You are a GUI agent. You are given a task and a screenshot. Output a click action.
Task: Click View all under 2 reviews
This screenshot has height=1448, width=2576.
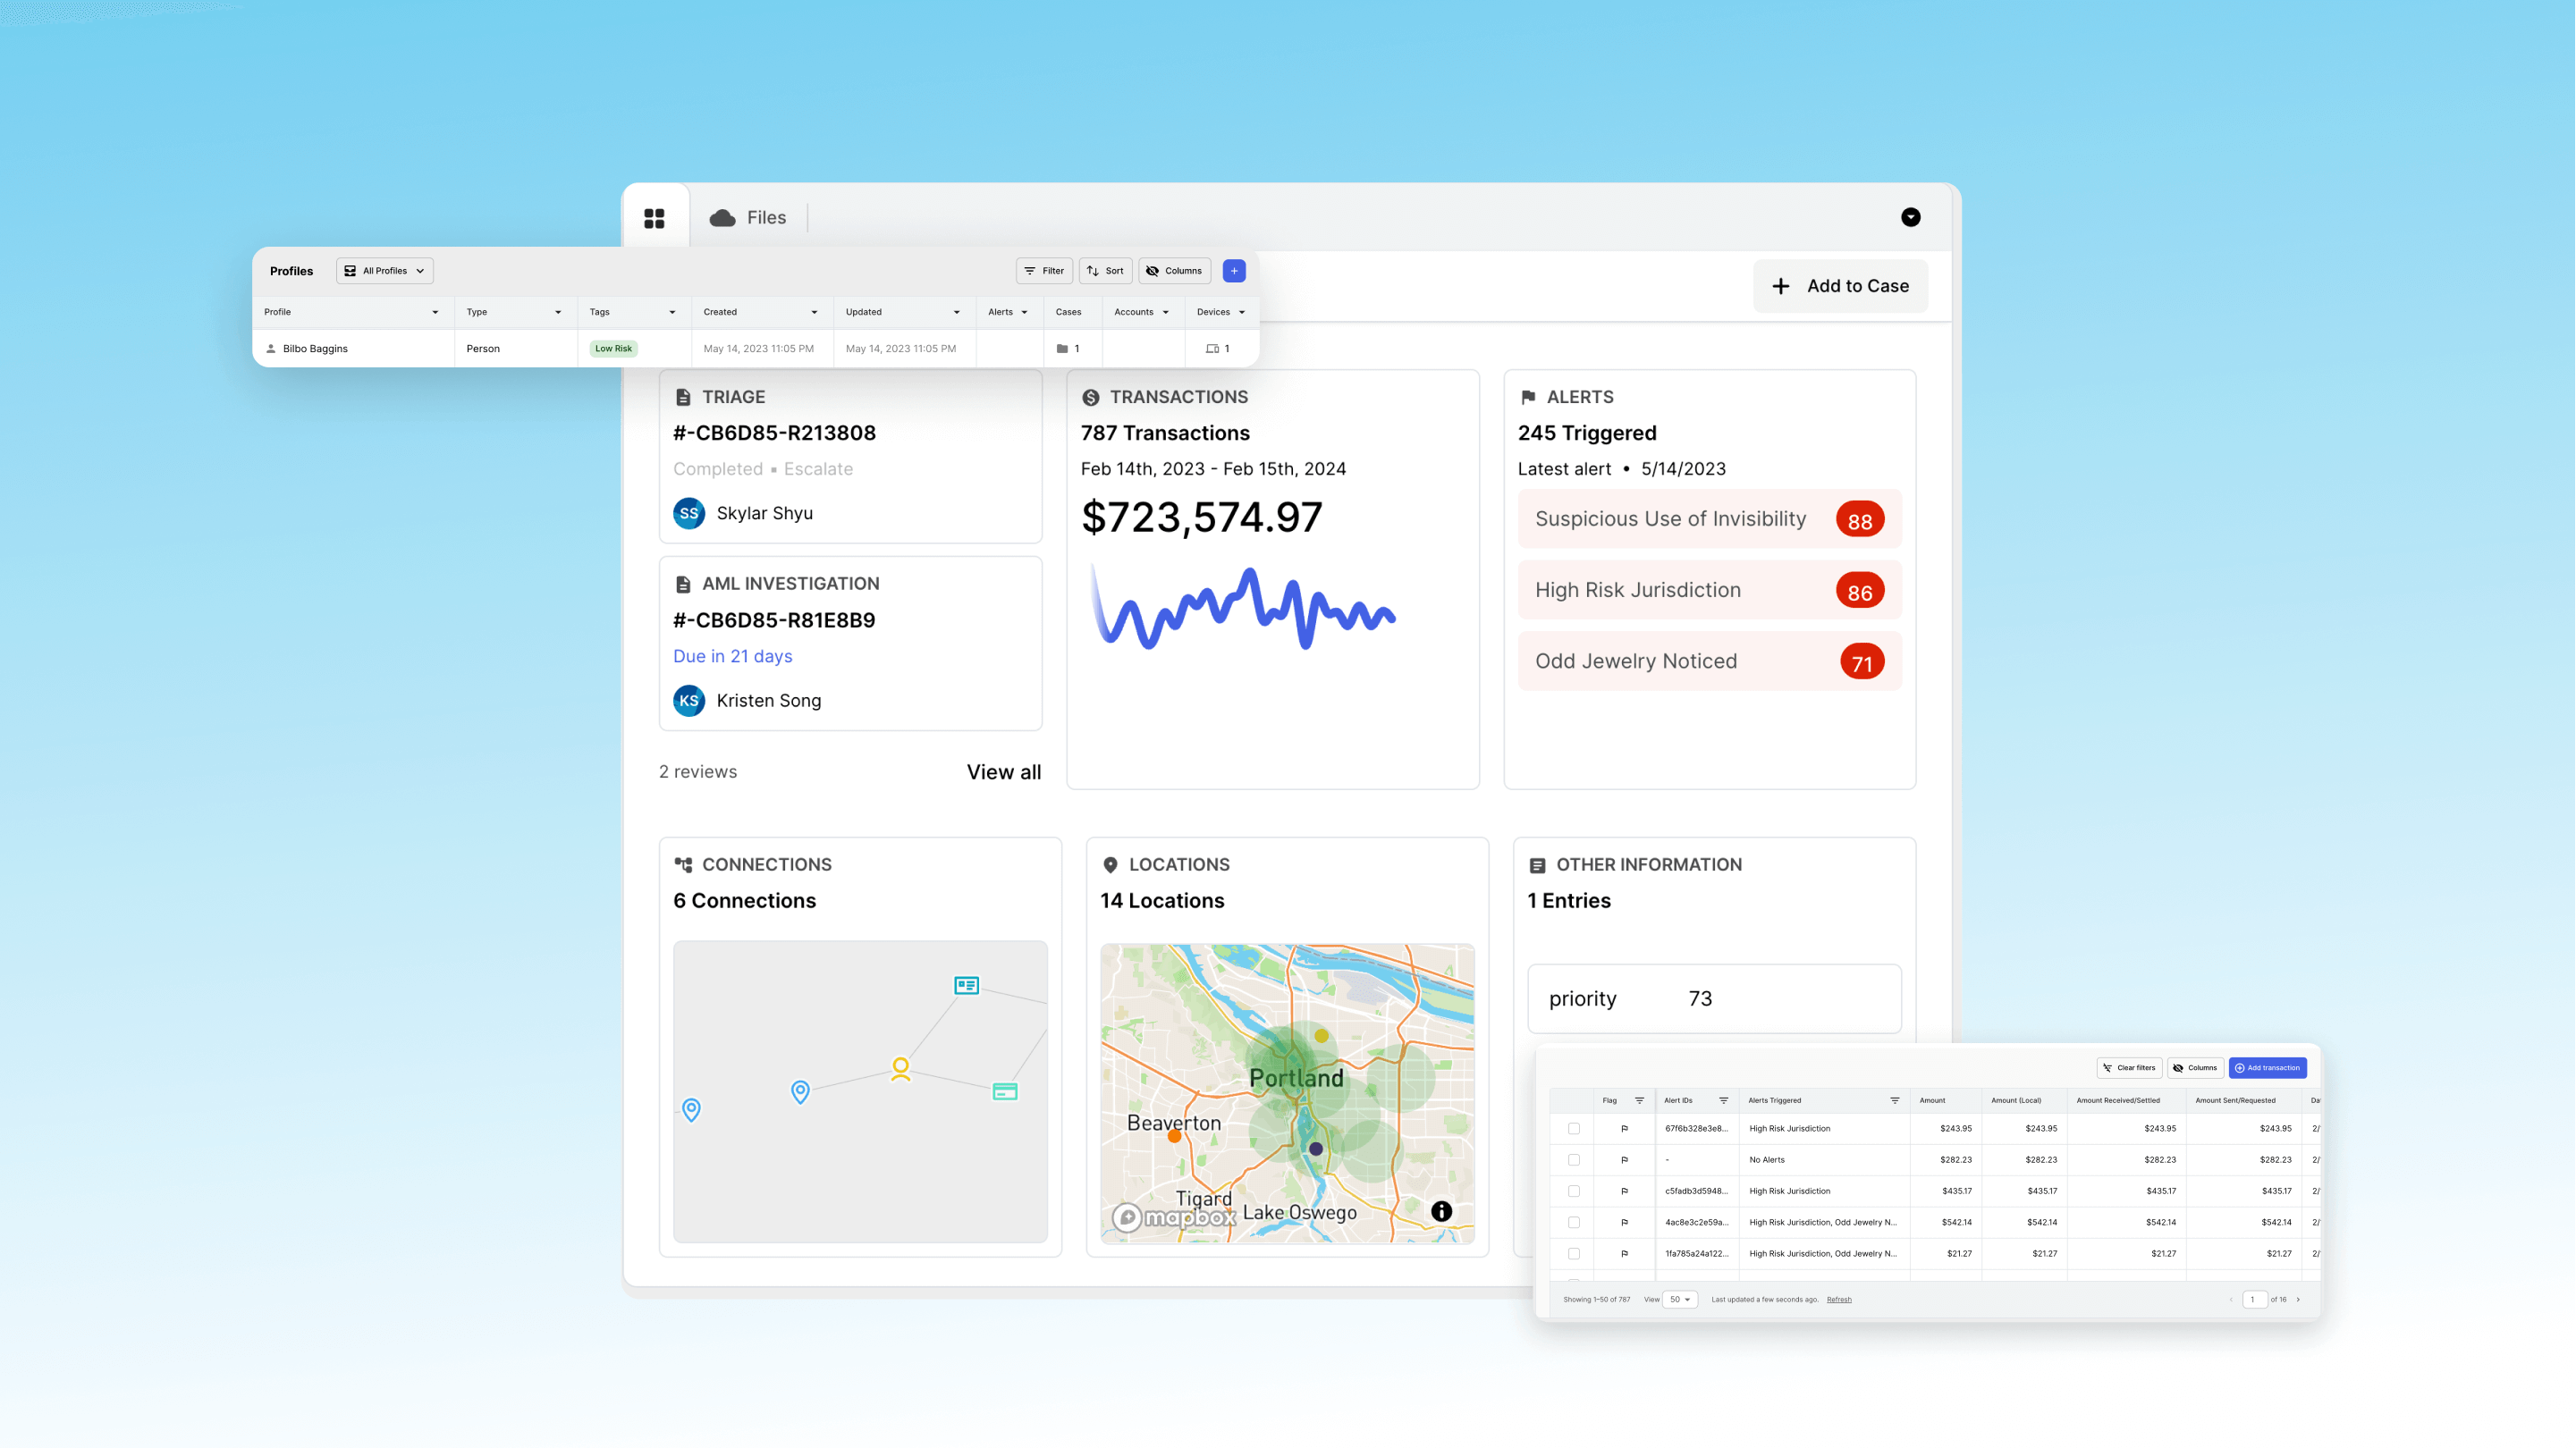pyautogui.click(x=1003, y=770)
